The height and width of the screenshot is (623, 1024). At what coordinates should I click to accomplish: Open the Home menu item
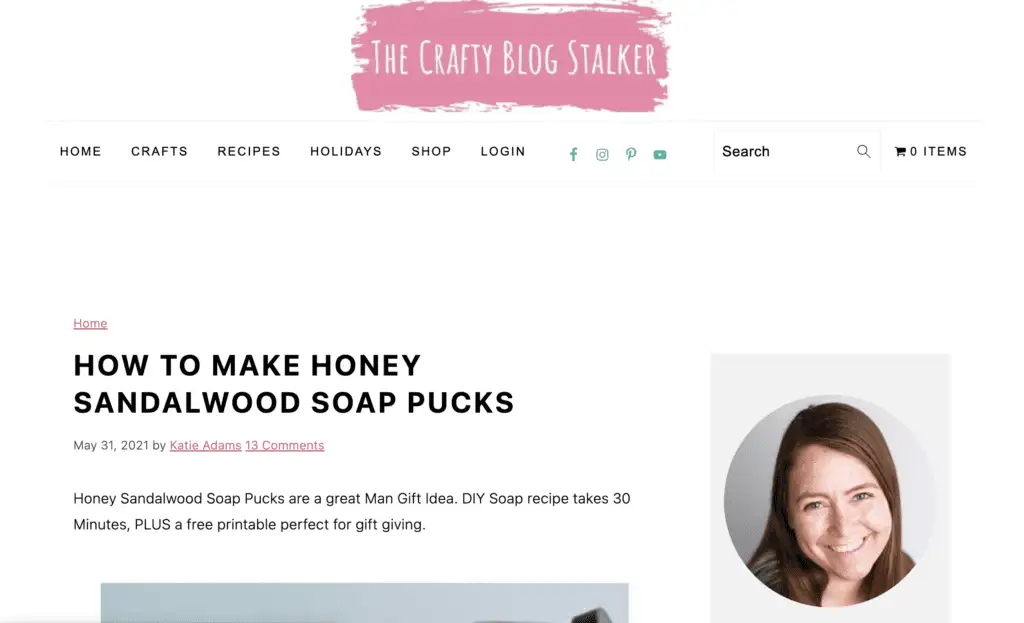80,152
